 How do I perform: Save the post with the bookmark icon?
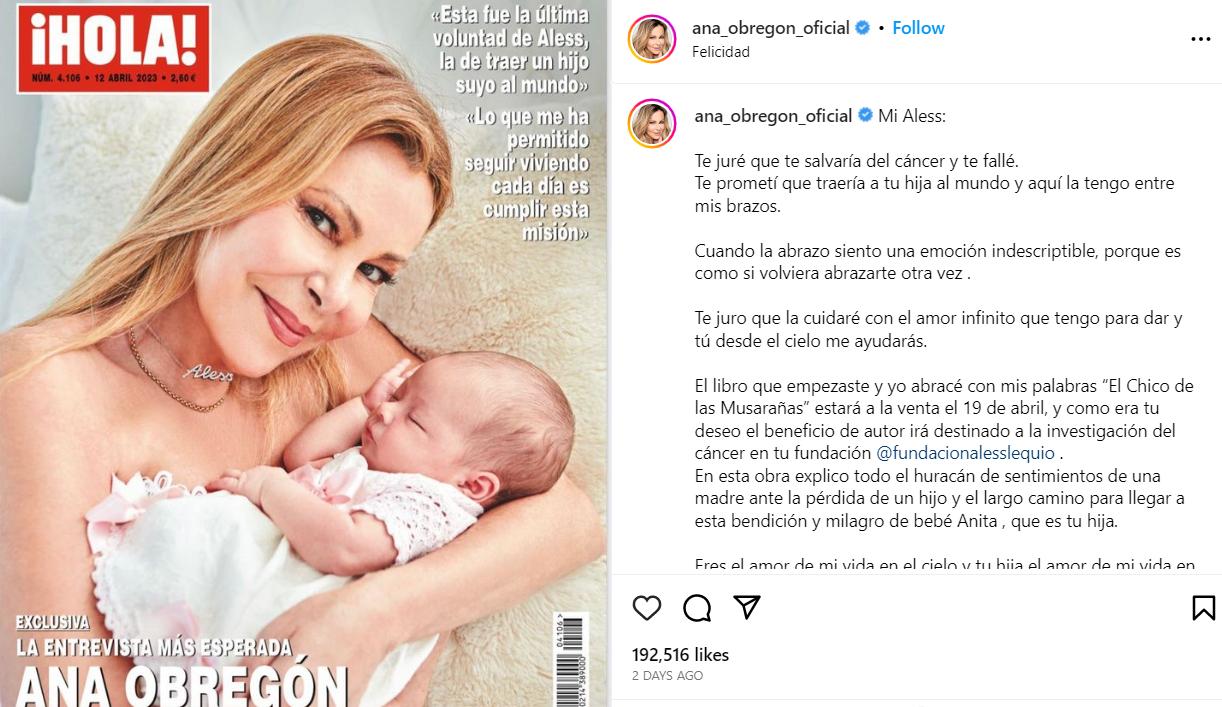1204,607
